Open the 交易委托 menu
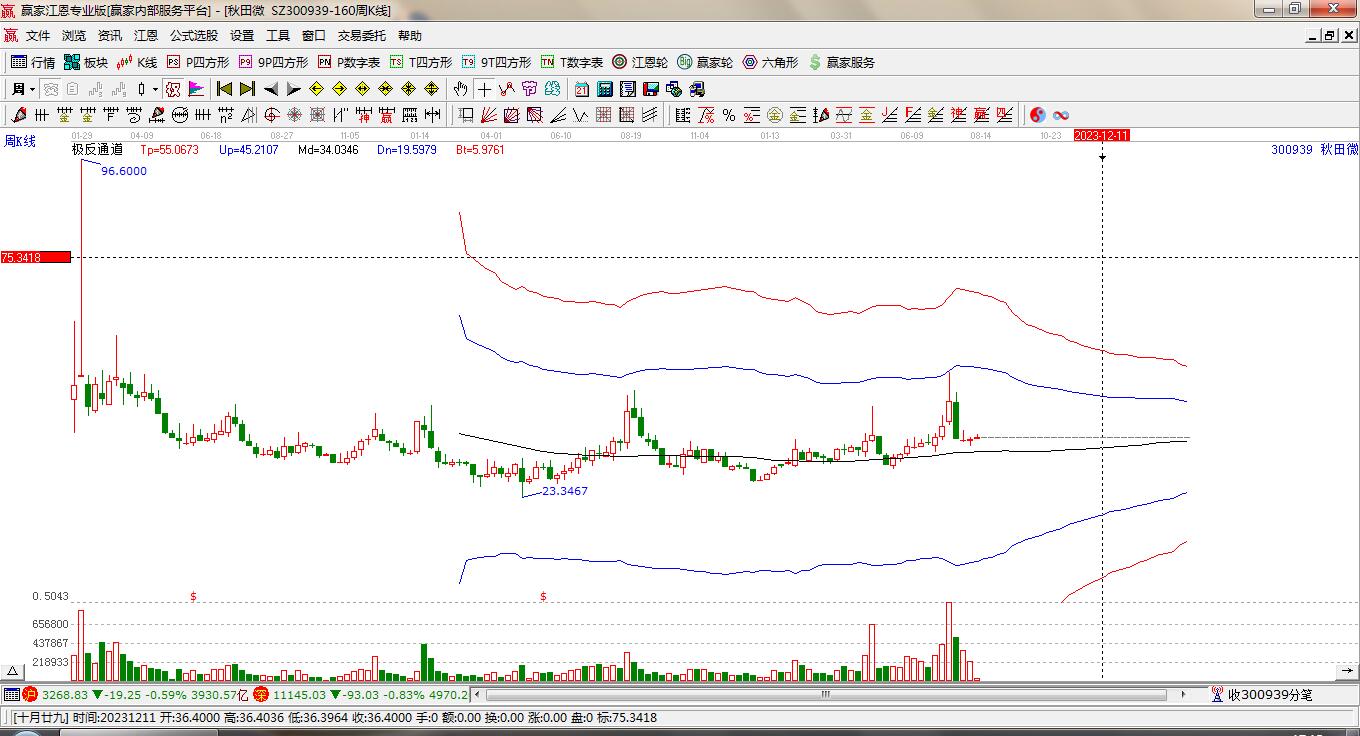 click(x=361, y=36)
